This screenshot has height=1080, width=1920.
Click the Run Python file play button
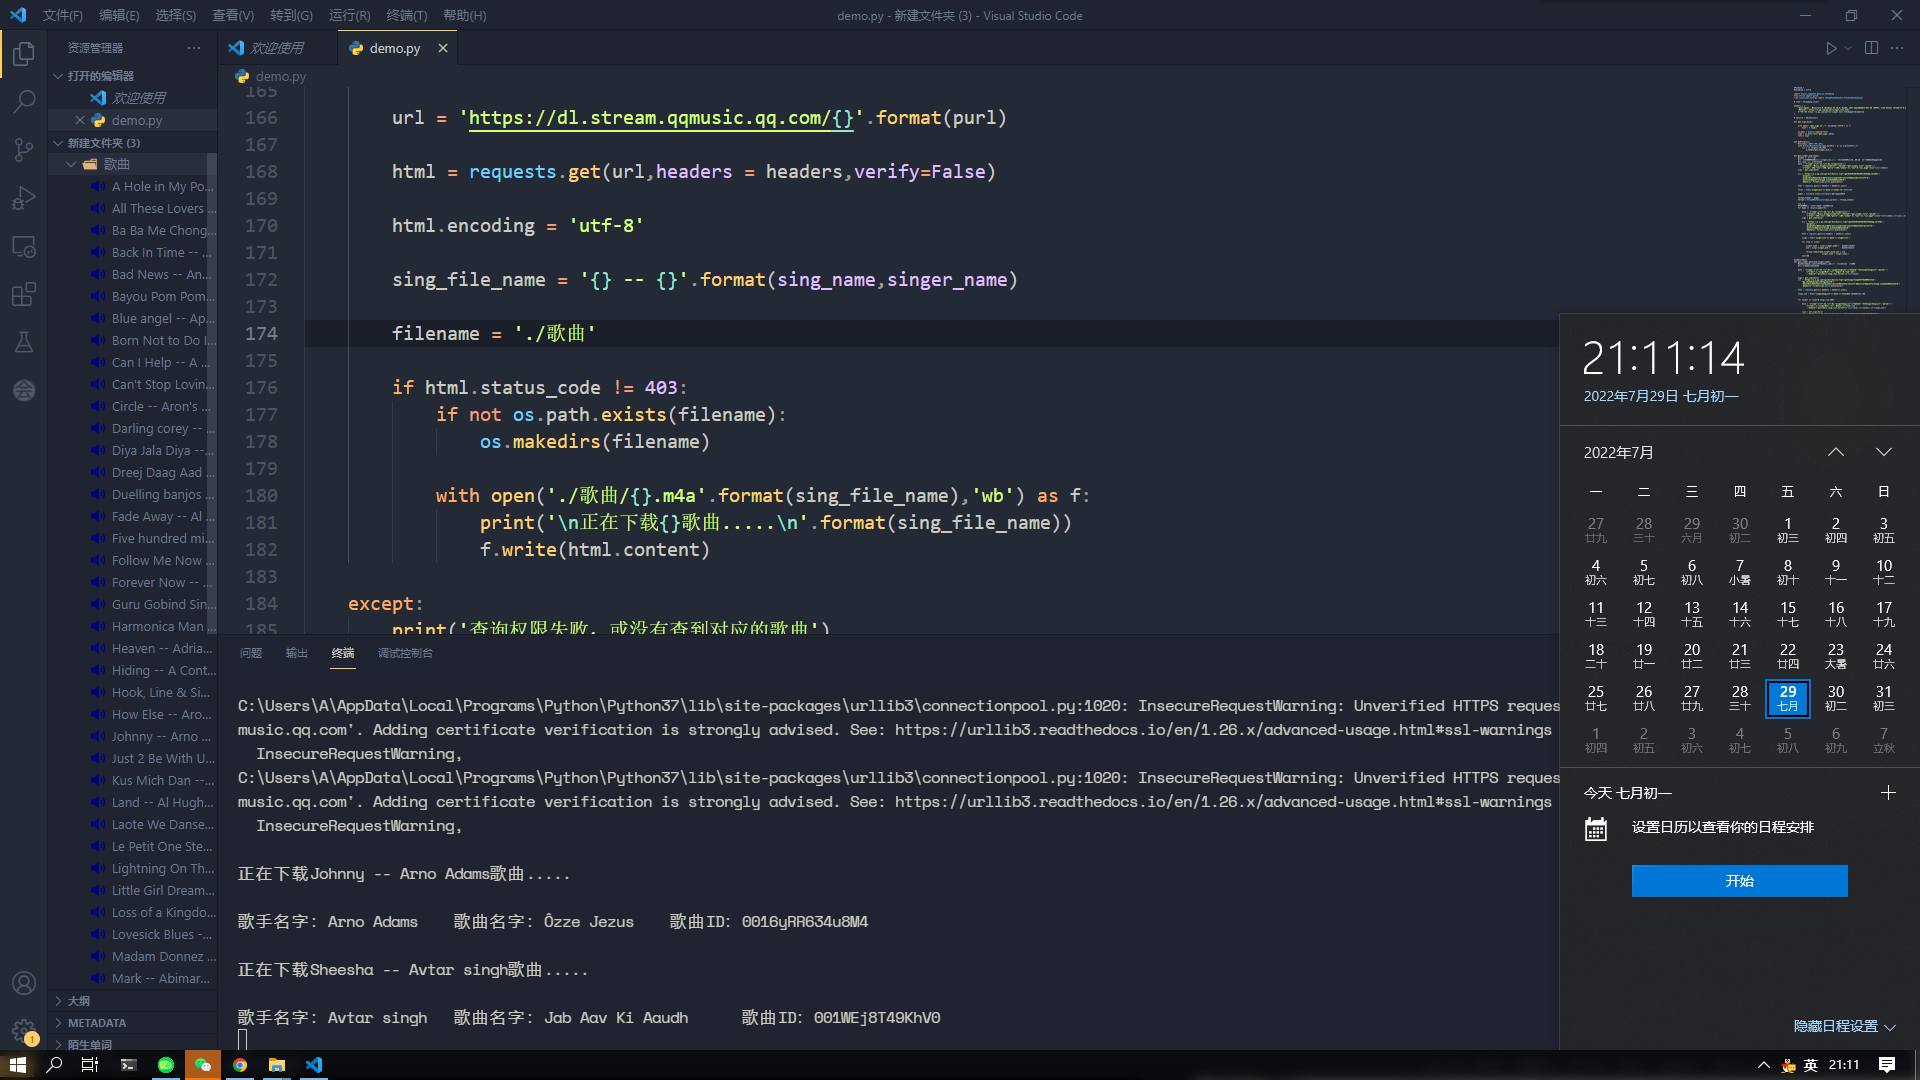tap(1830, 48)
